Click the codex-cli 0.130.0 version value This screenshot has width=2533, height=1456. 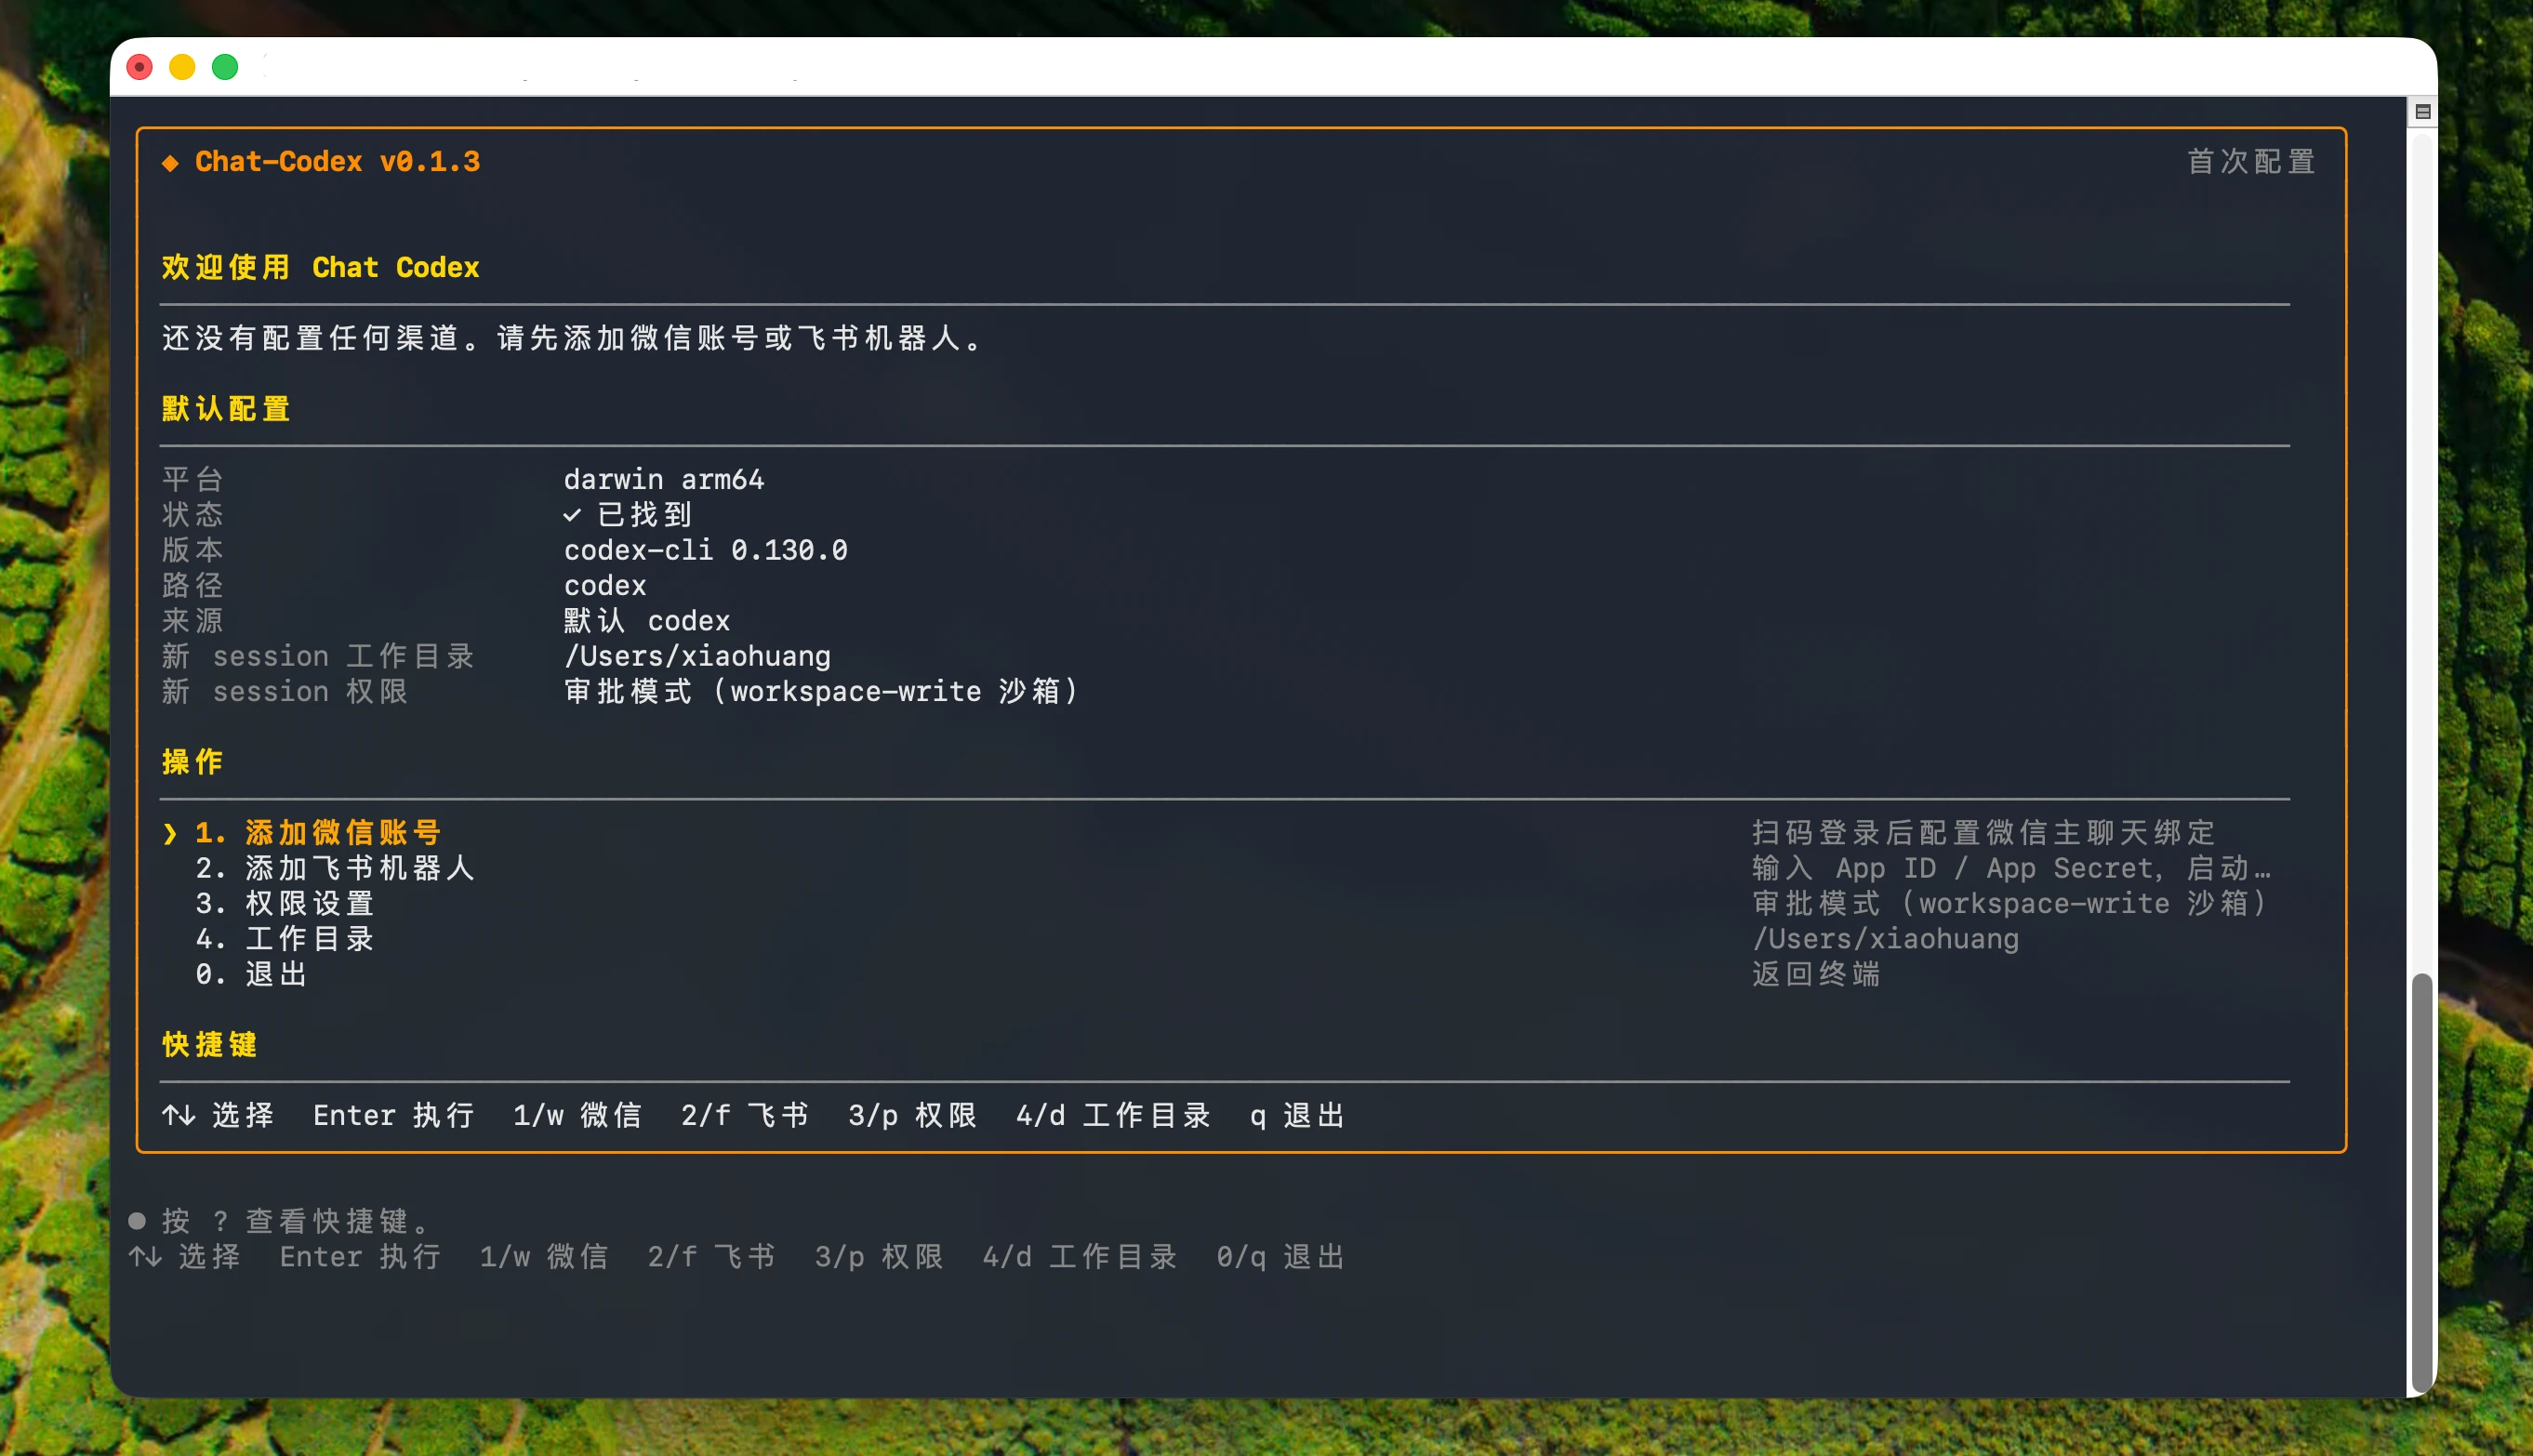click(x=705, y=550)
